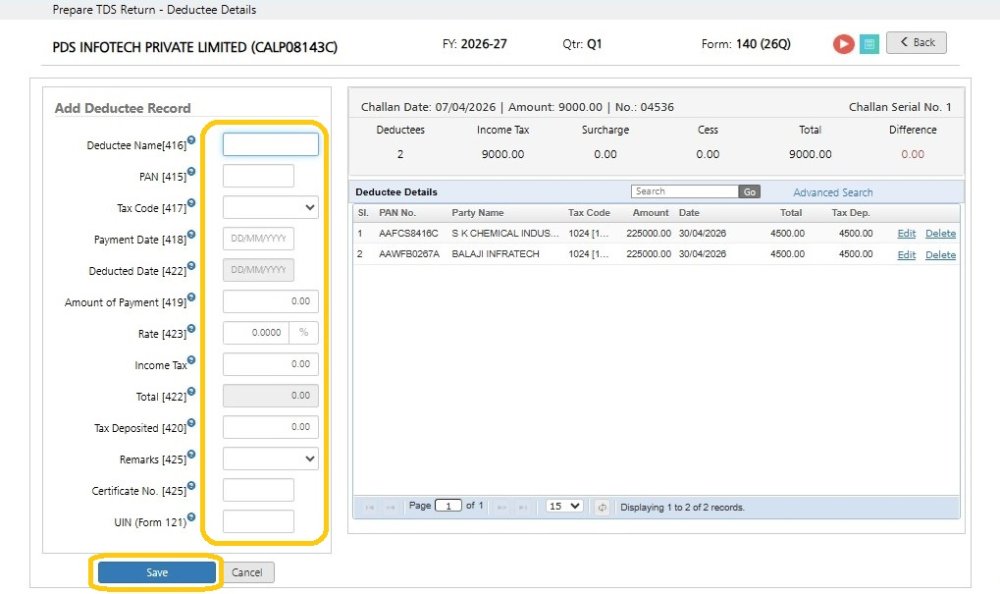Sort by Date column header
Screen dimensions: 1000x594
click(689, 212)
